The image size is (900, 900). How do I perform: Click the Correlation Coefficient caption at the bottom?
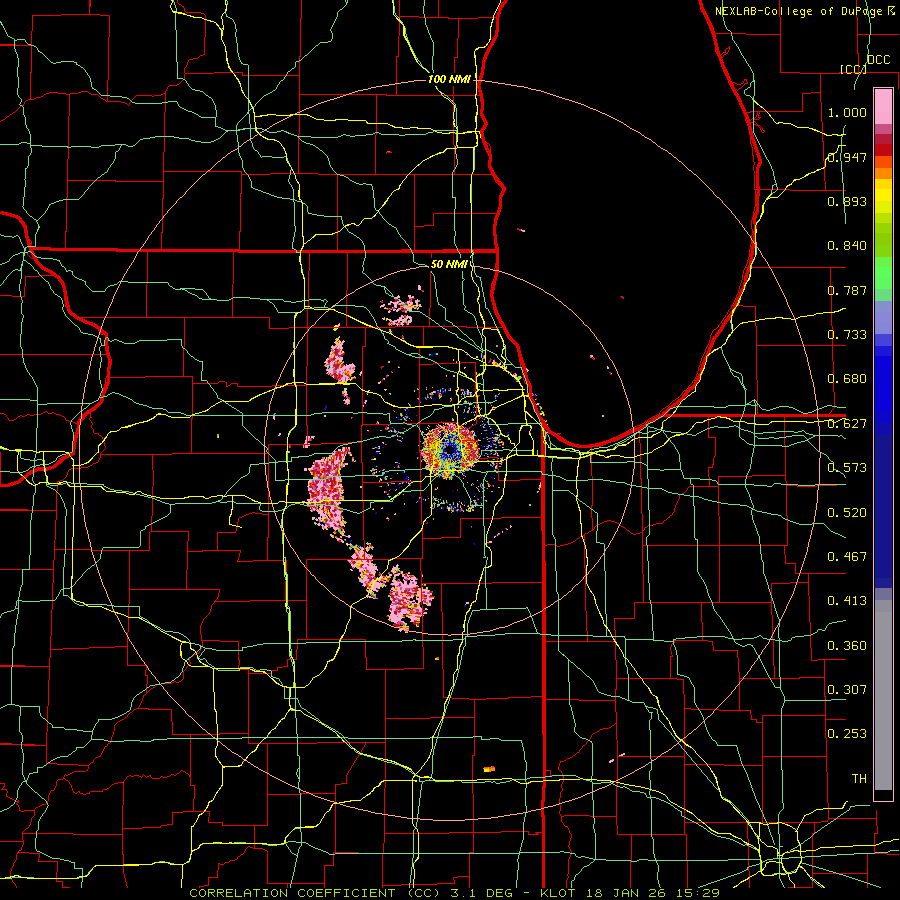click(455, 893)
